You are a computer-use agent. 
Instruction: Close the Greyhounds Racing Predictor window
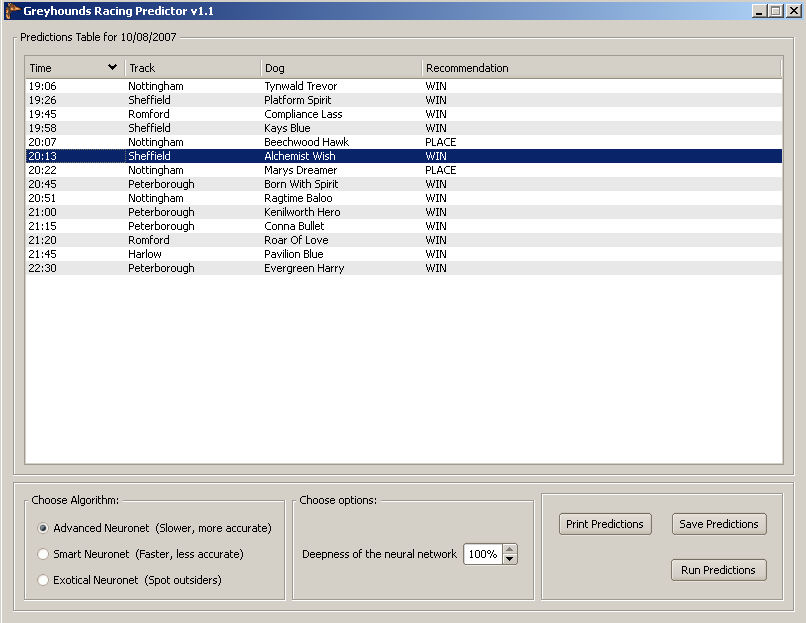click(x=793, y=11)
